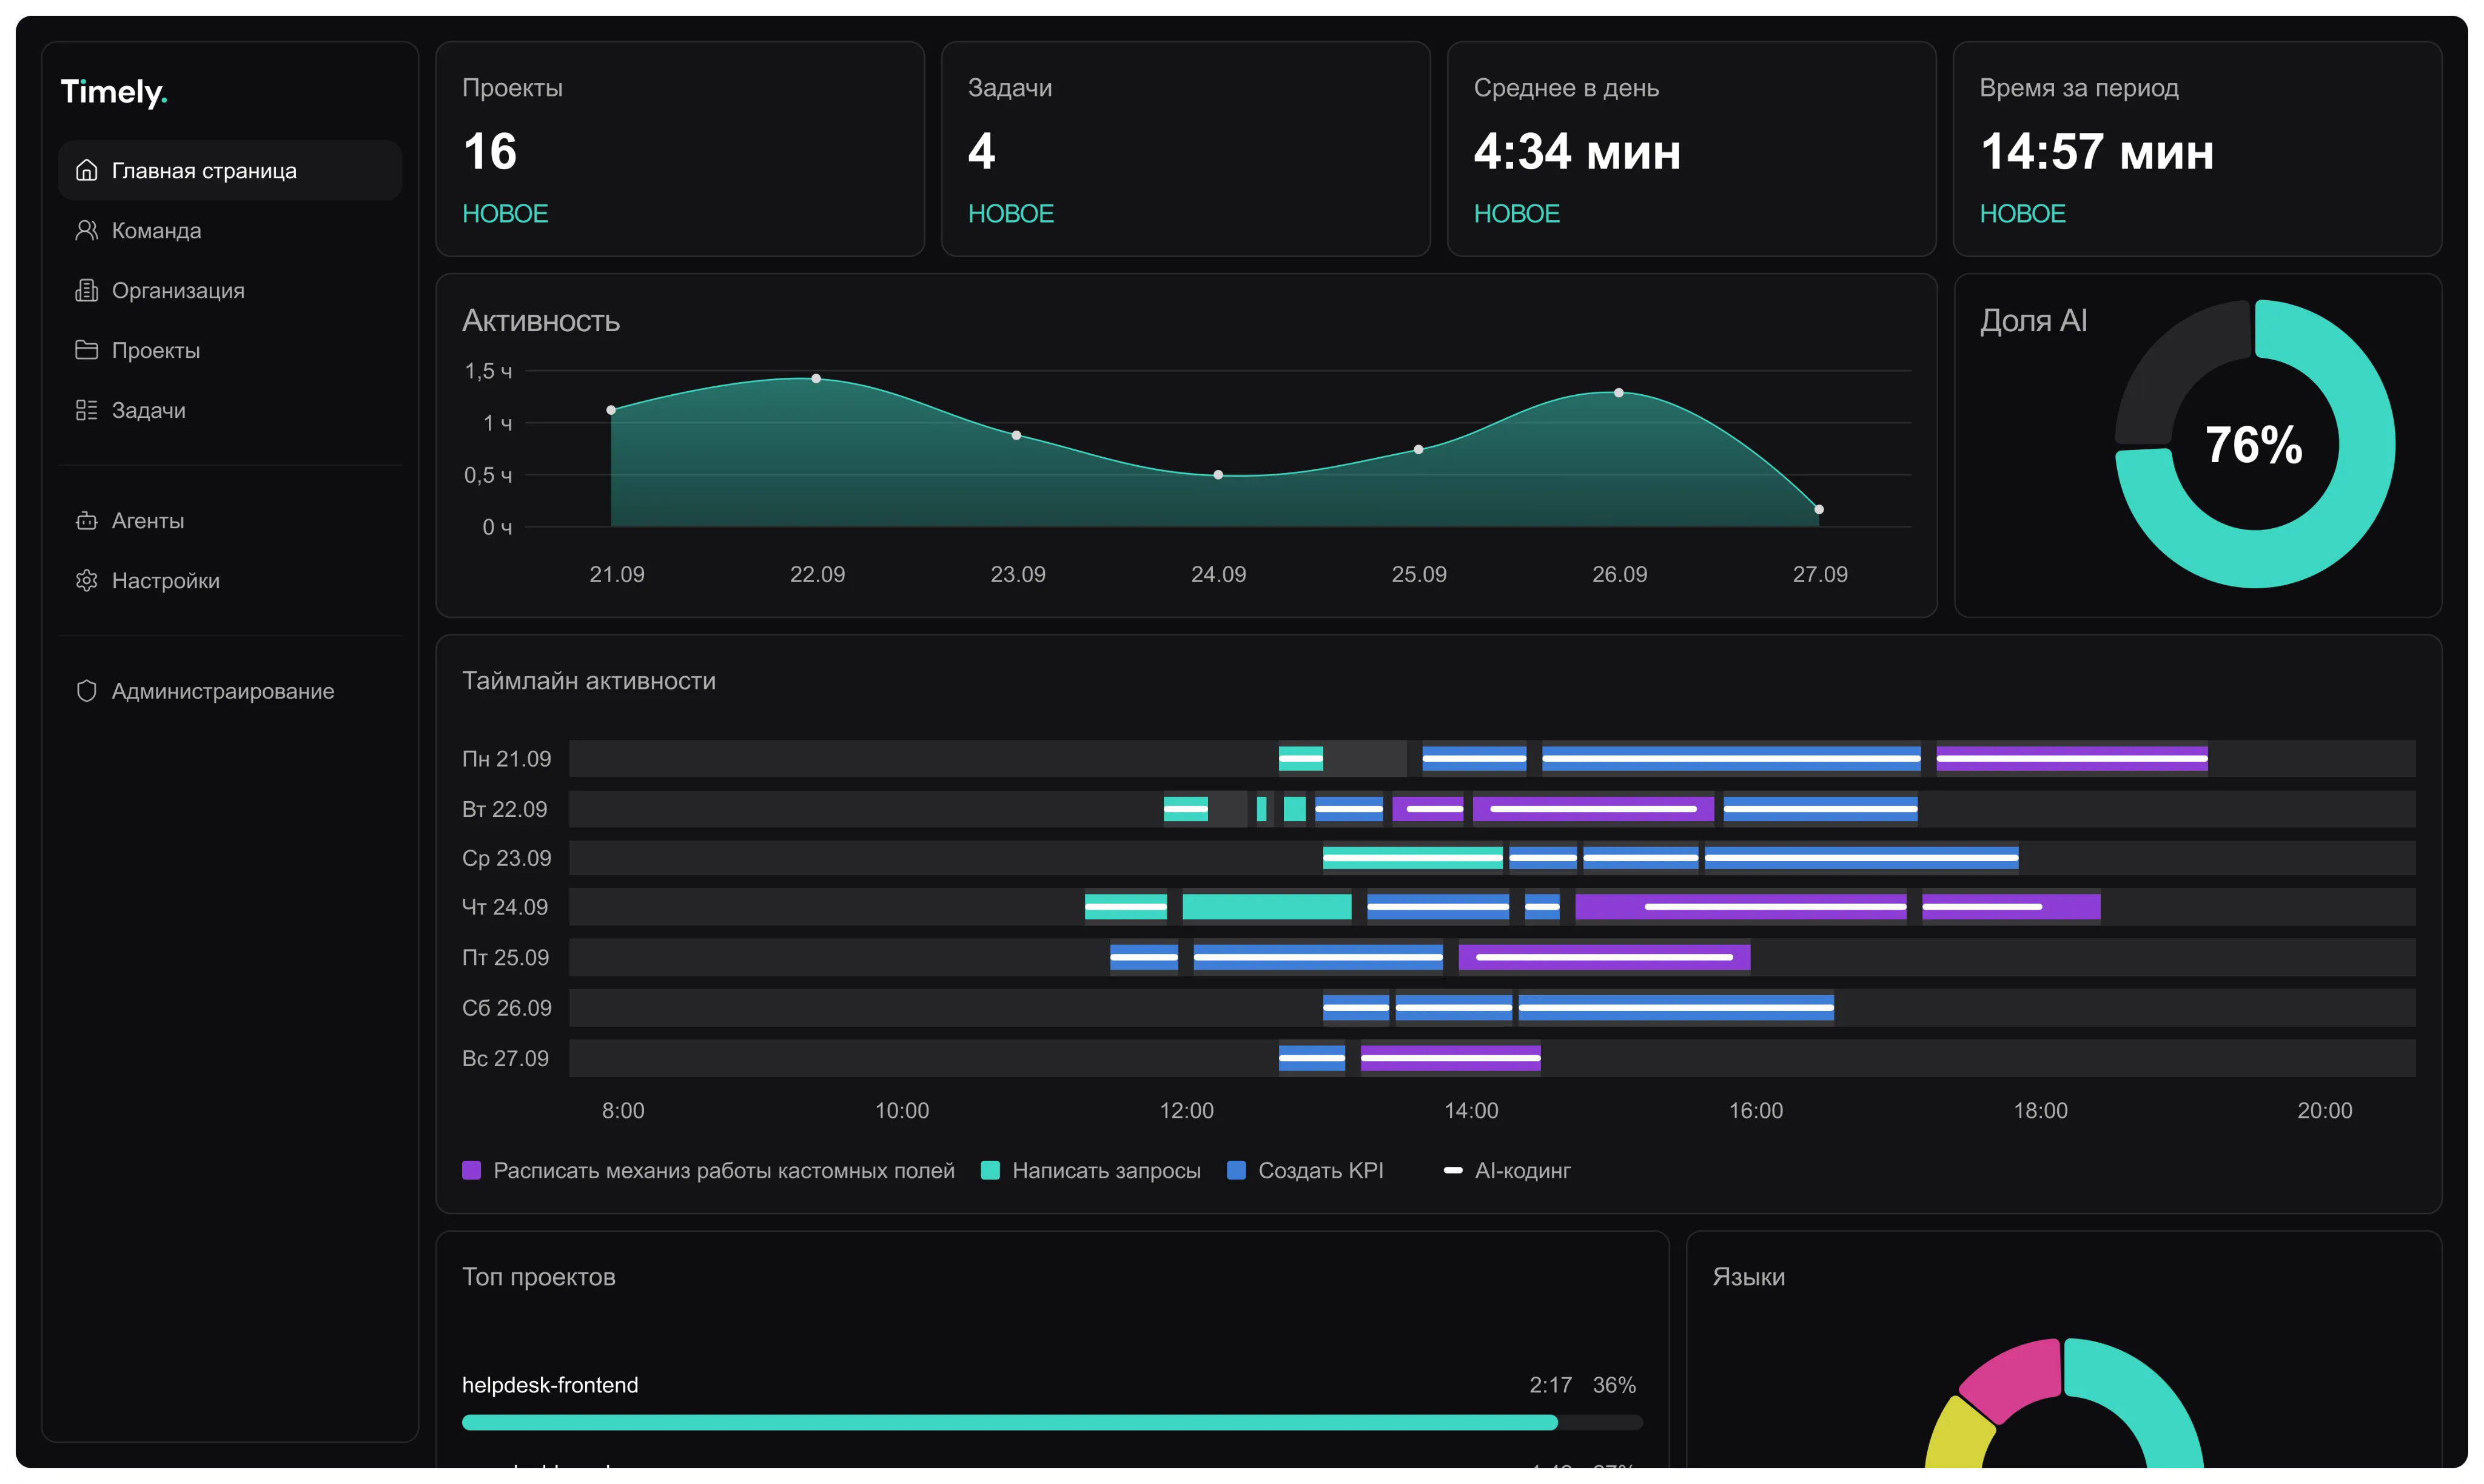Open Настройки in the sidebar
2484x1484 pixels.
click(x=230, y=581)
